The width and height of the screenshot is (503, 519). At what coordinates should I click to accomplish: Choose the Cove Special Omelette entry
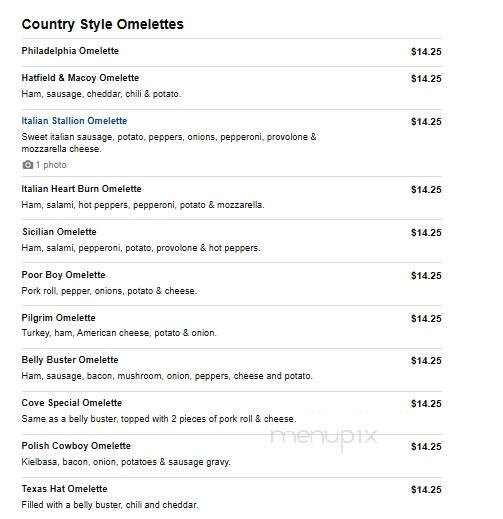tap(72, 403)
